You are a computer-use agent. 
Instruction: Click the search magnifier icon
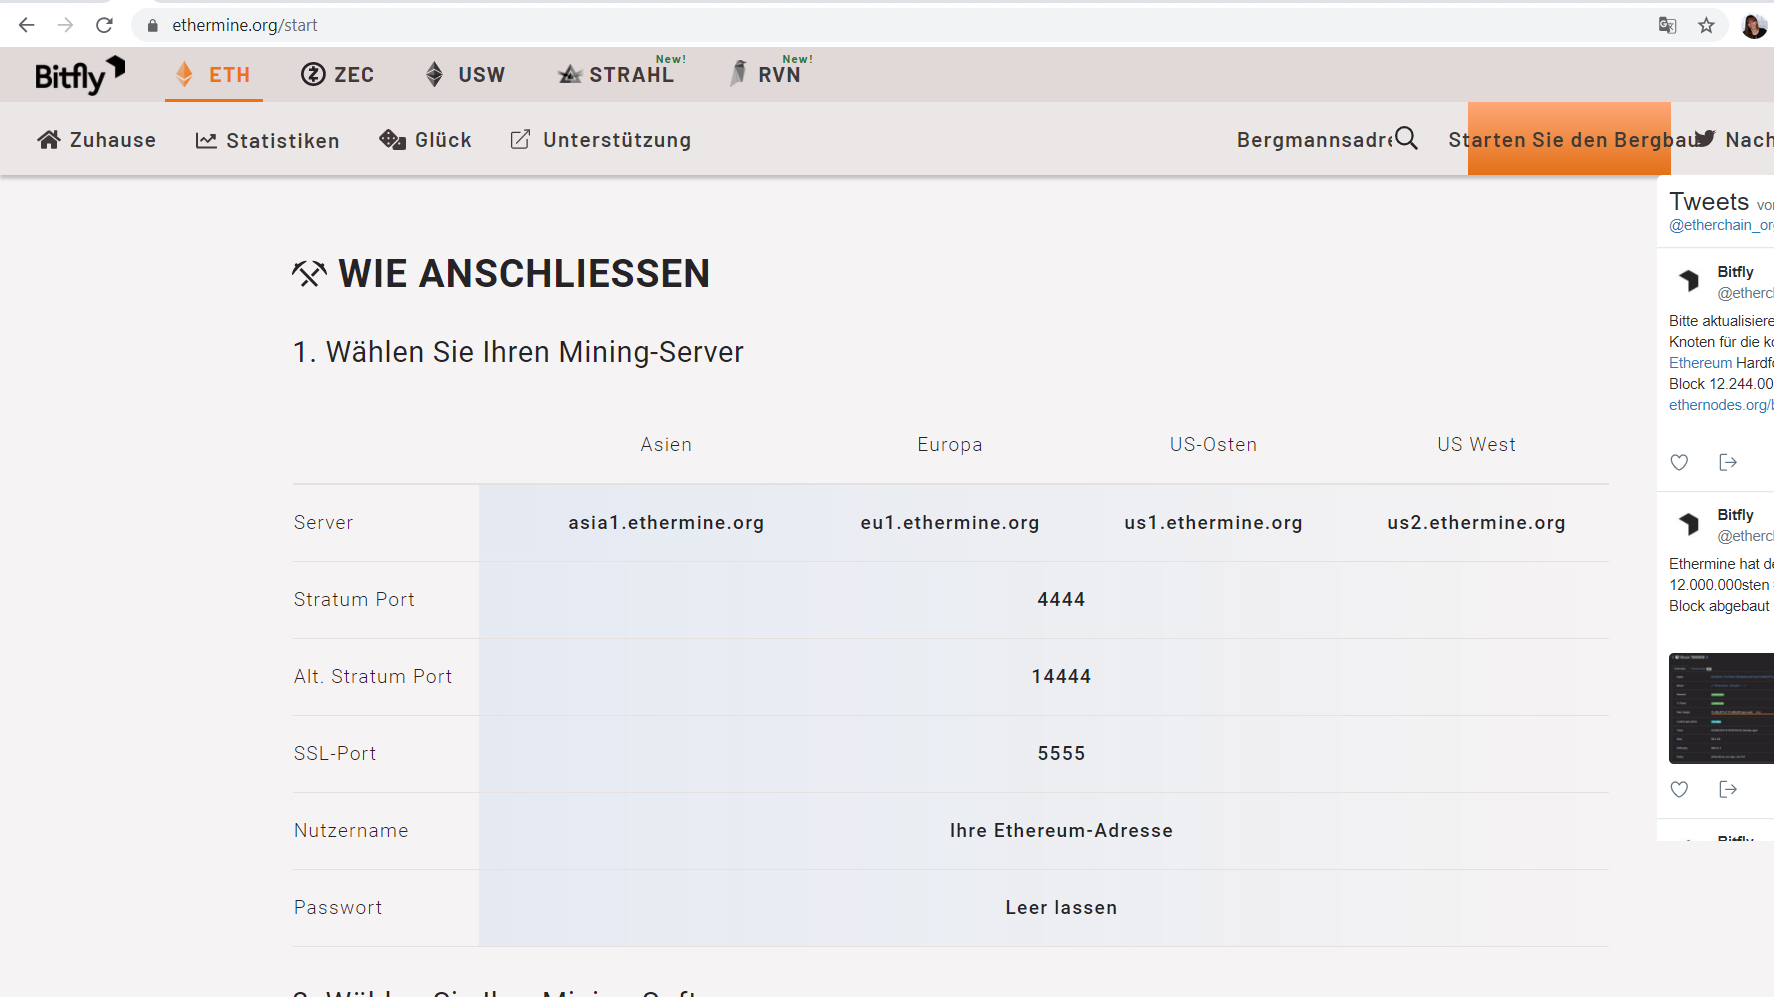click(1406, 138)
